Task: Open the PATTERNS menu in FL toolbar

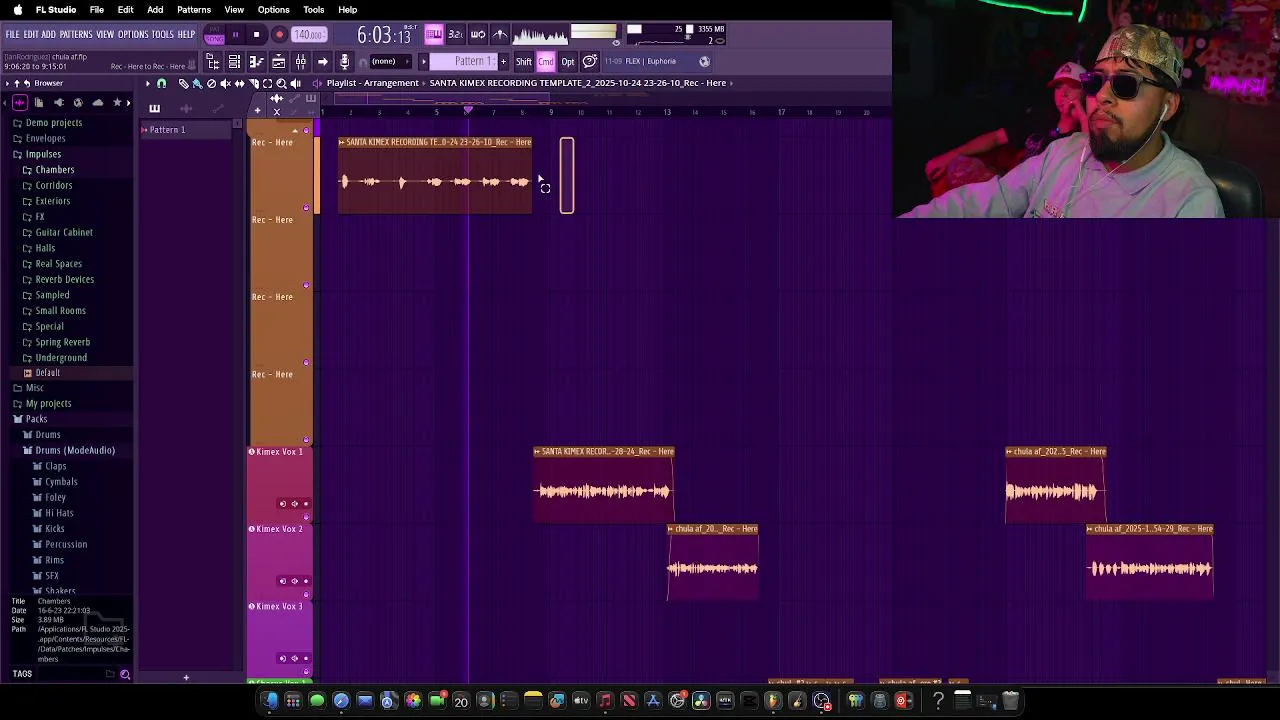Action: pos(76,35)
